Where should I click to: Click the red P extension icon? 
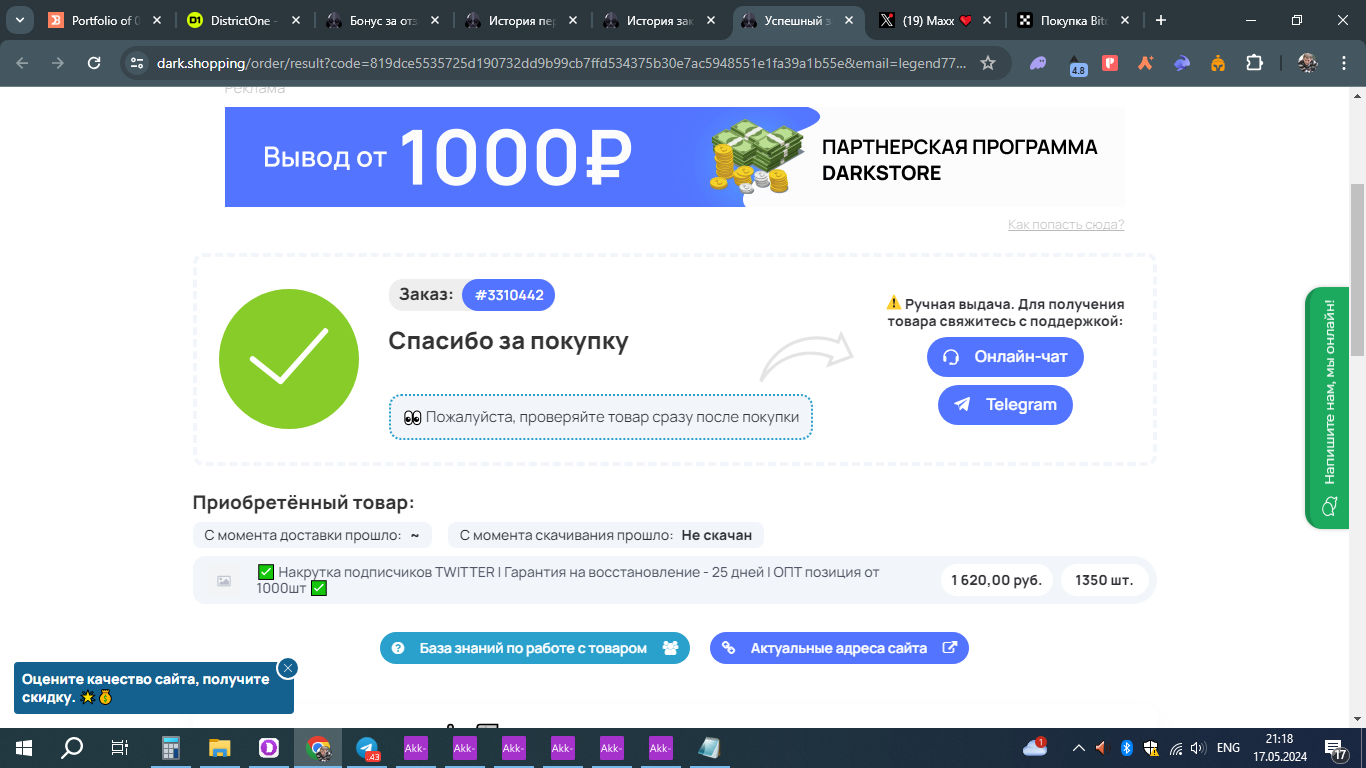coord(1110,63)
